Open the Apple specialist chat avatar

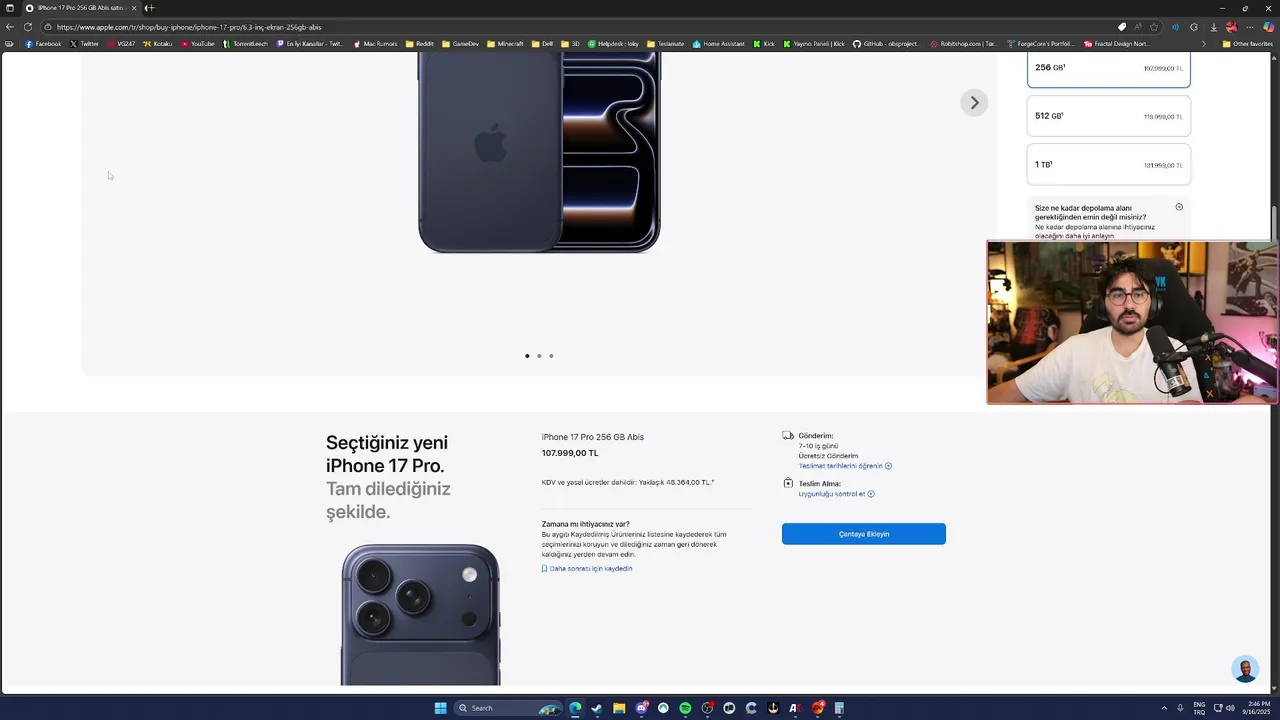point(1245,669)
